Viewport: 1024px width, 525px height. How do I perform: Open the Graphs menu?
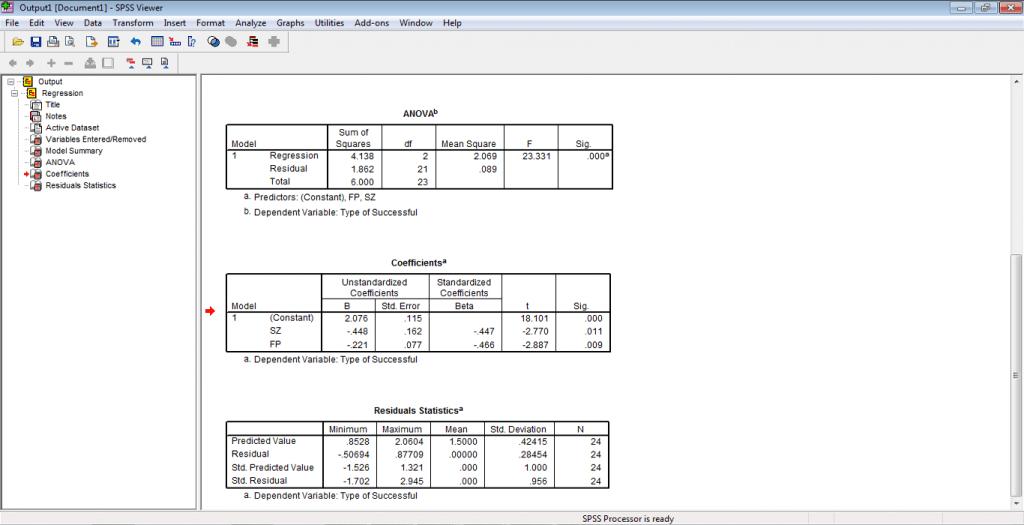tap(290, 22)
